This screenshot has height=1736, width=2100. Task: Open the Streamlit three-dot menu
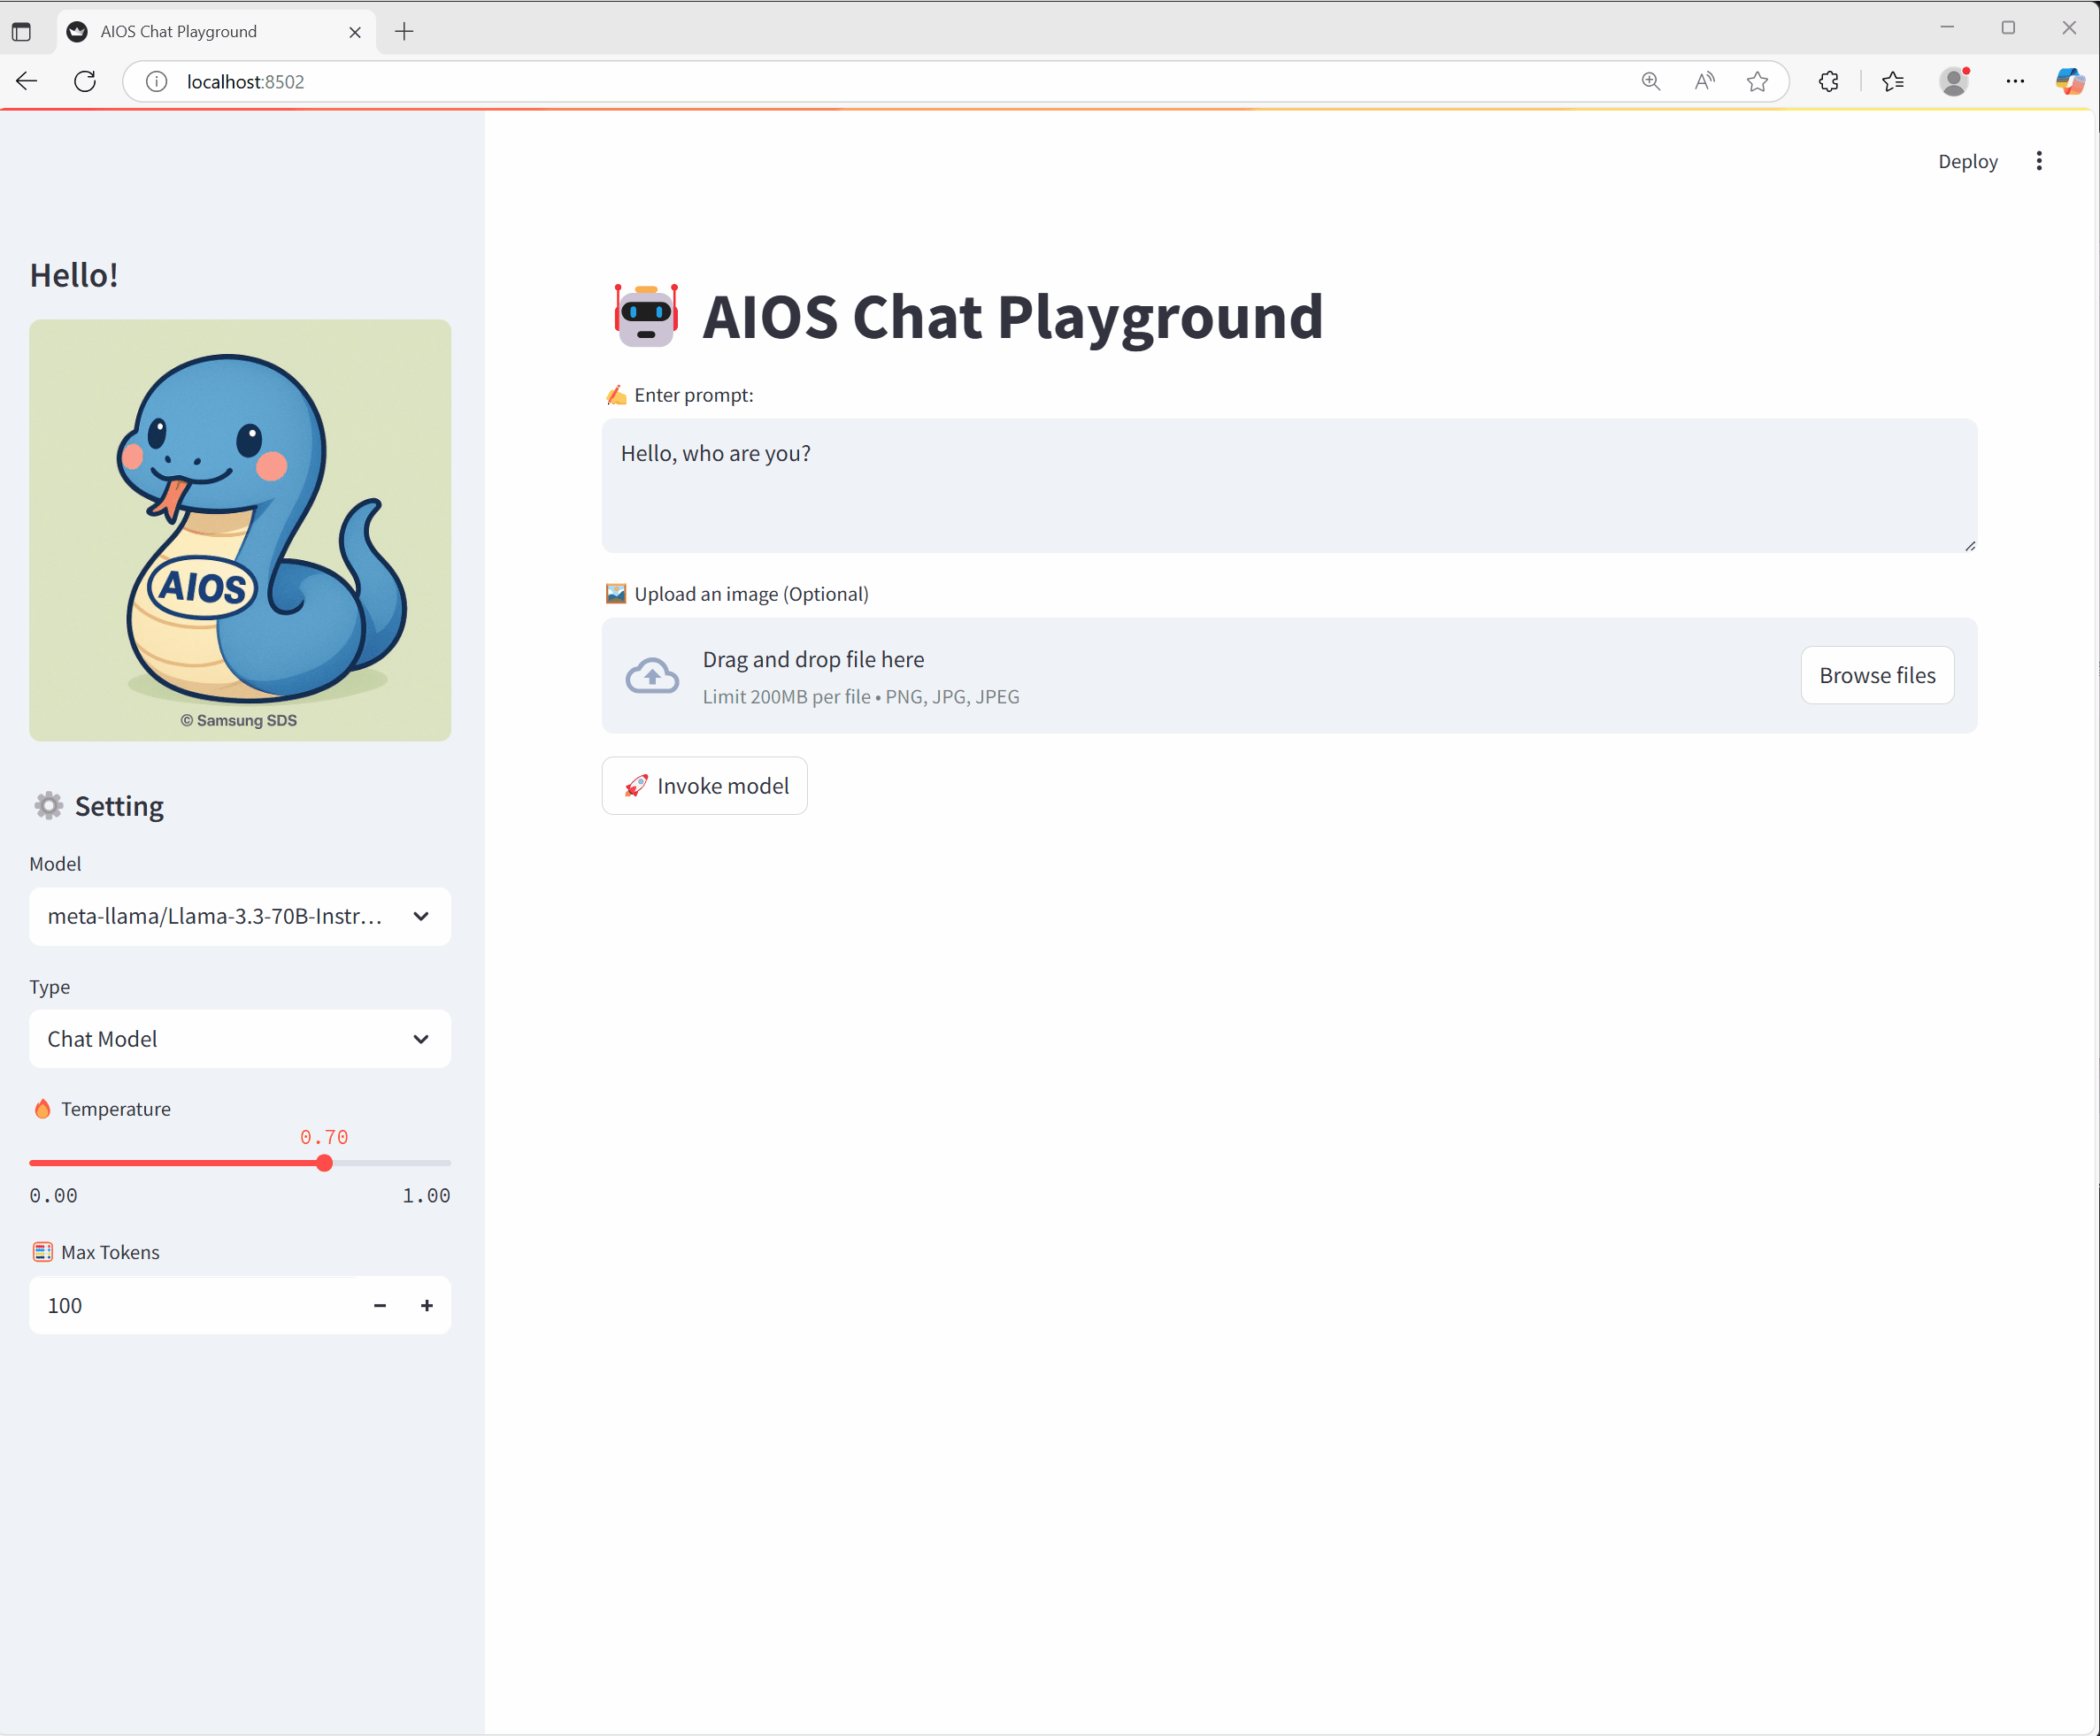tap(2039, 161)
